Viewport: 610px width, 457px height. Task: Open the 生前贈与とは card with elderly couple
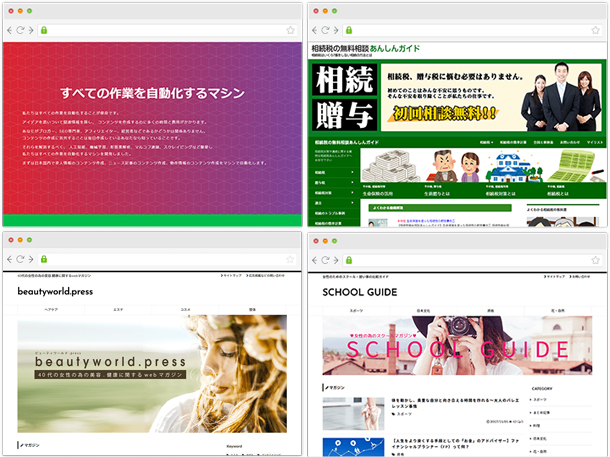point(452,173)
